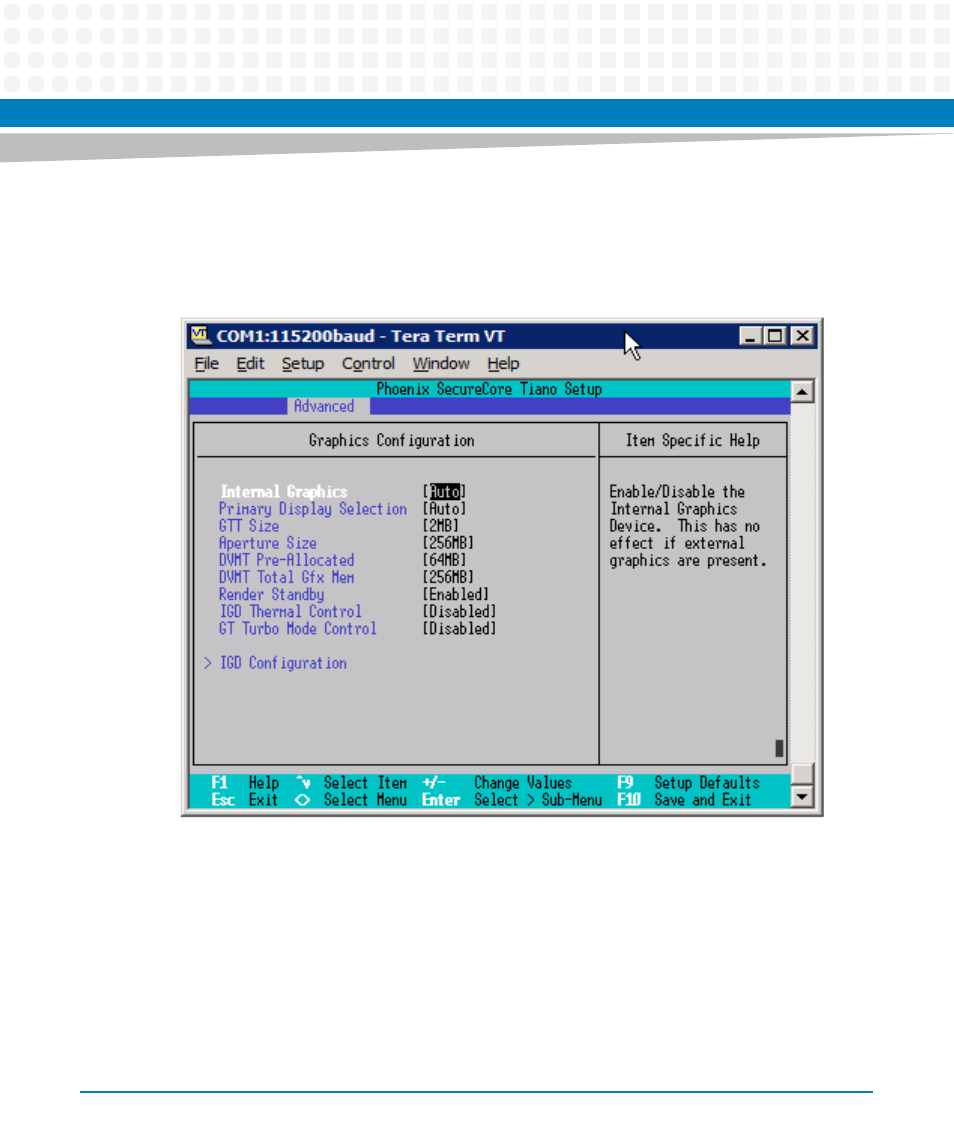Select the GT Turbo Mode Control setting
Image resolution: width=954 pixels, height=1145 pixels.
coord(298,629)
